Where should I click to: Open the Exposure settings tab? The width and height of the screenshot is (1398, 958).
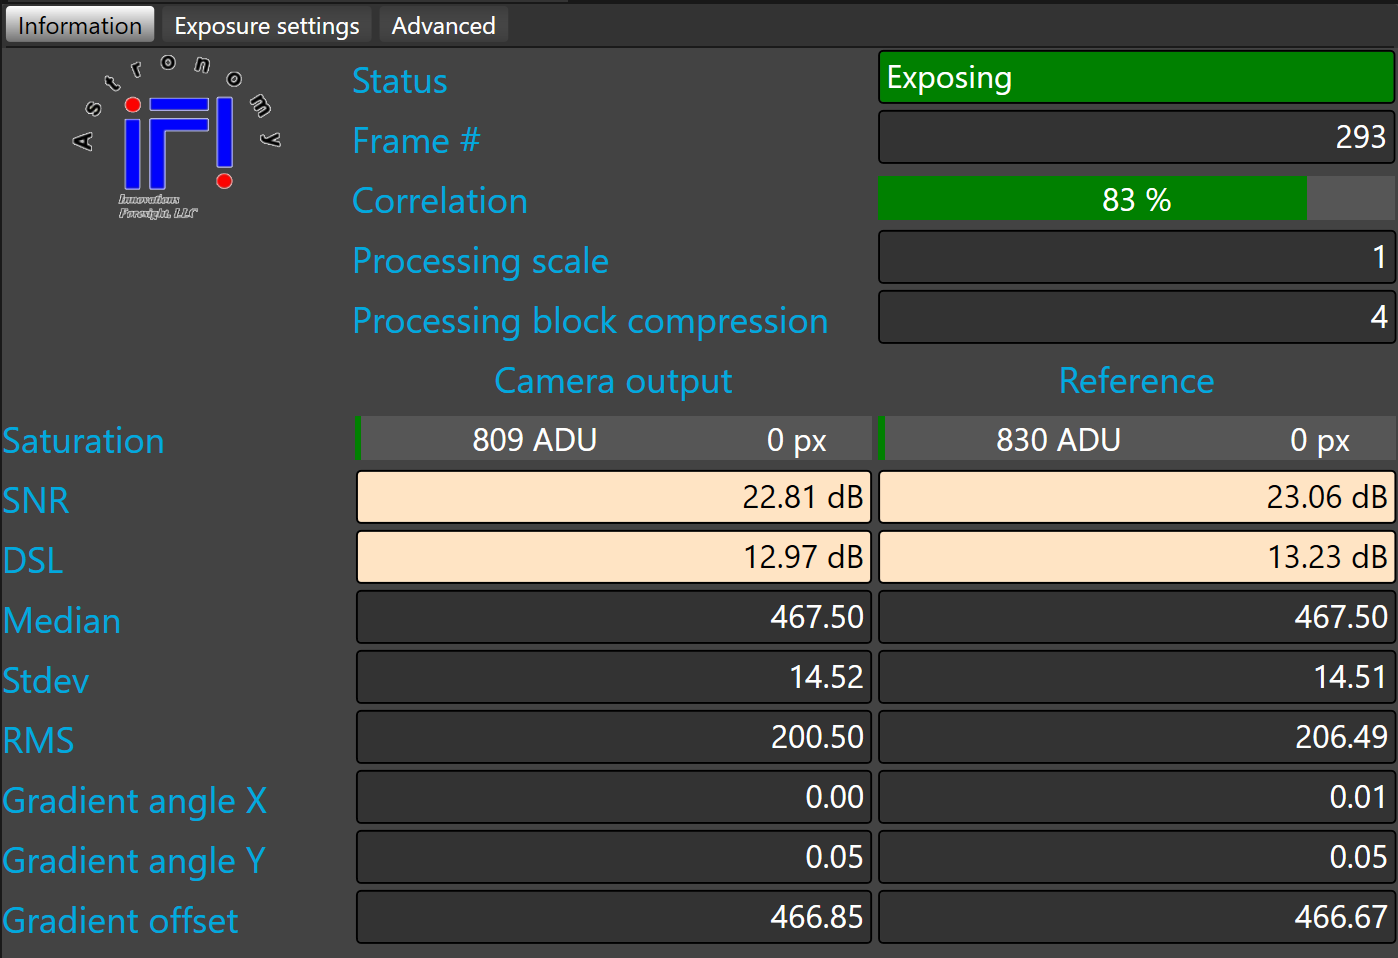267,25
